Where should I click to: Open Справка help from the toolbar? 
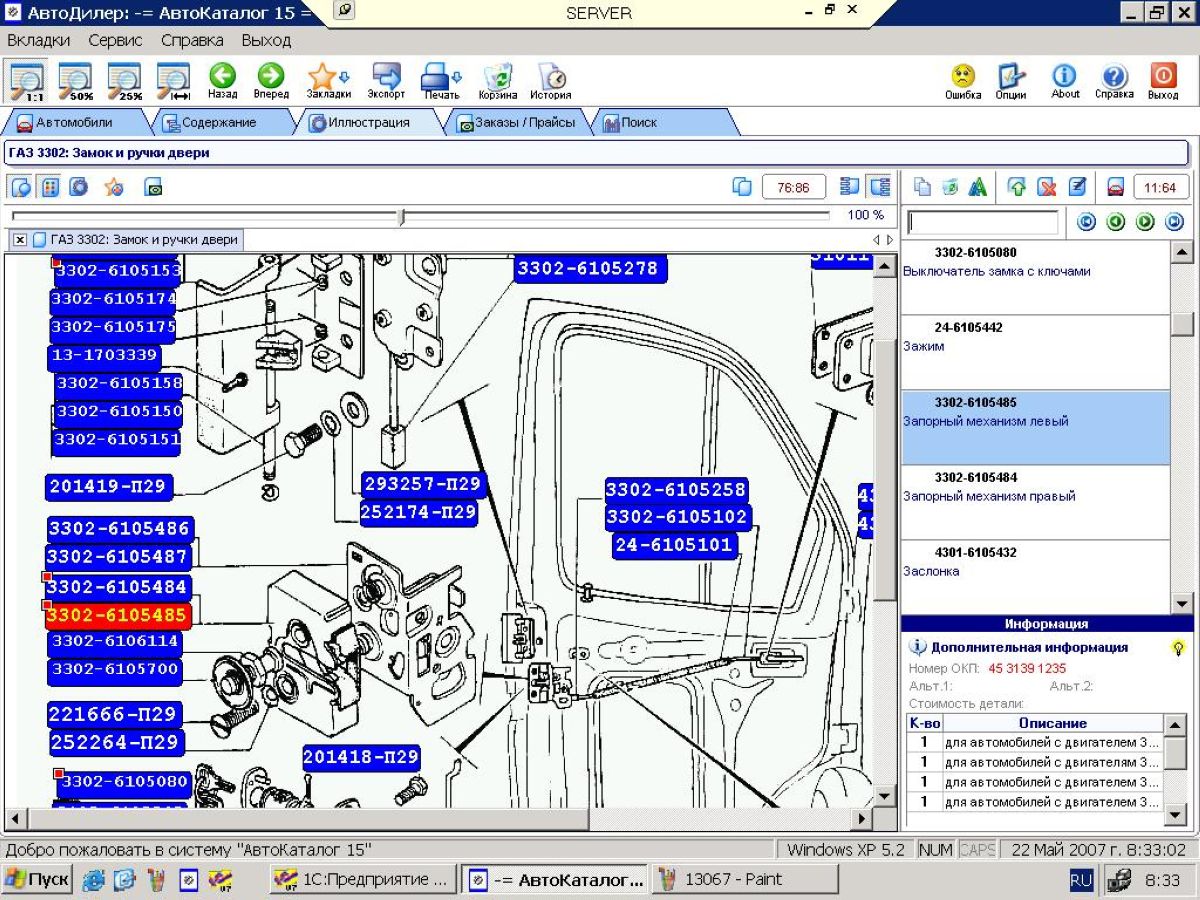coord(1114,81)
